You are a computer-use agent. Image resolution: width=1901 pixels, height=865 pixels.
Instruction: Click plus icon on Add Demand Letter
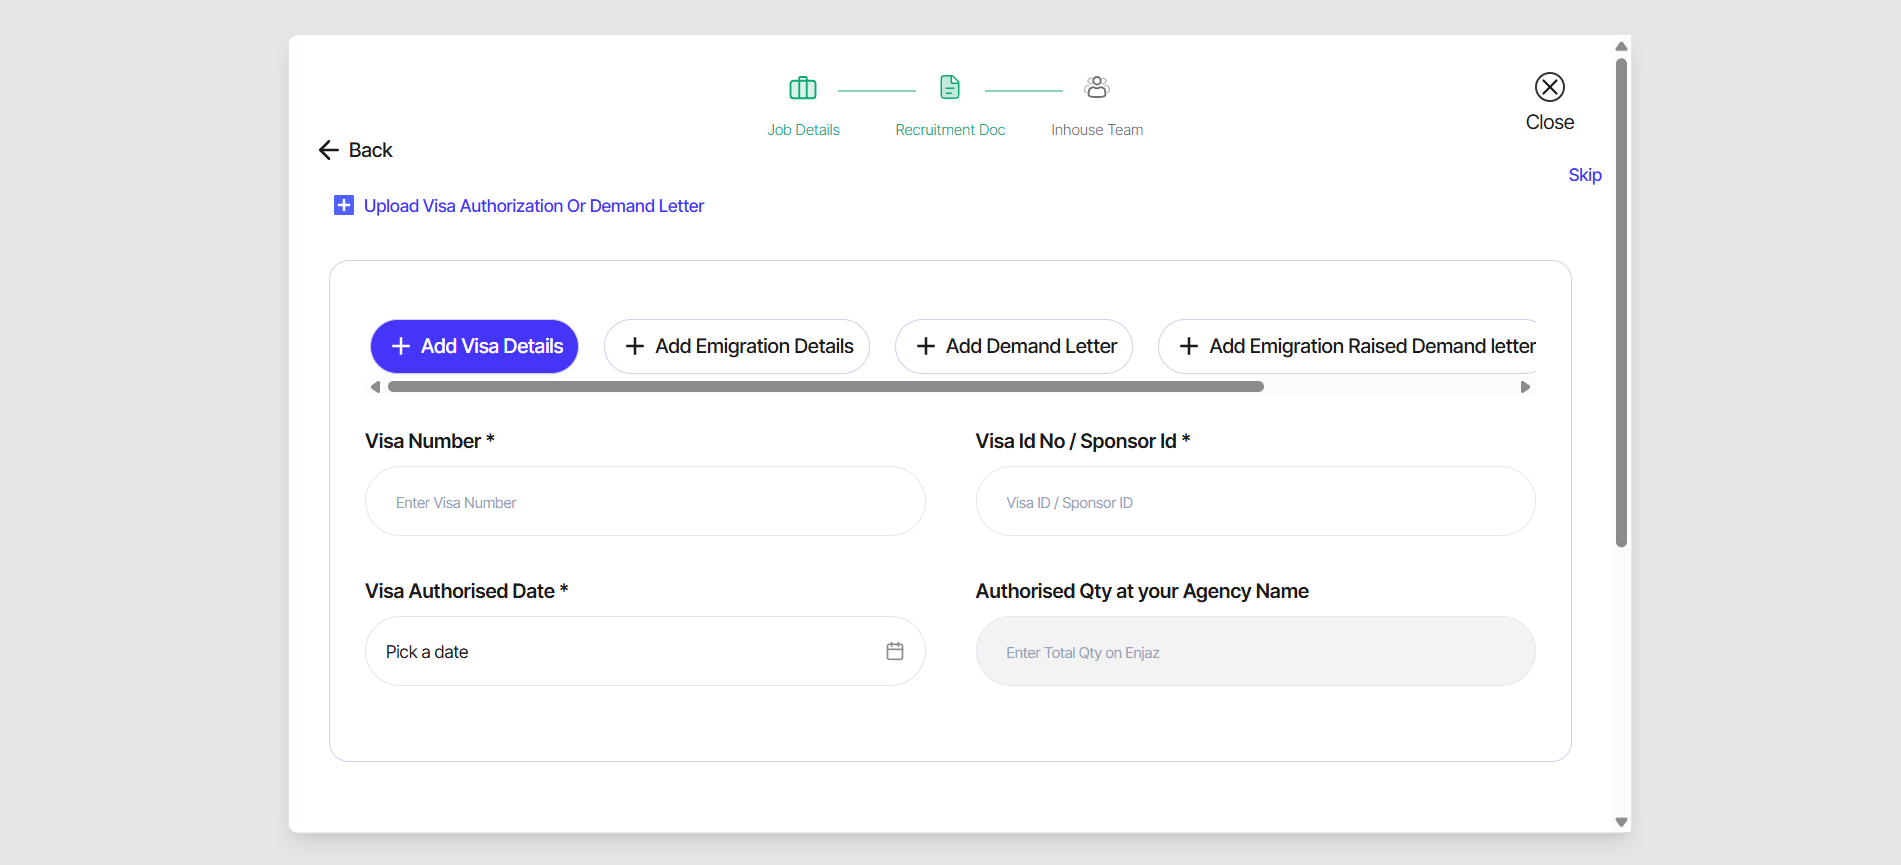926,347
